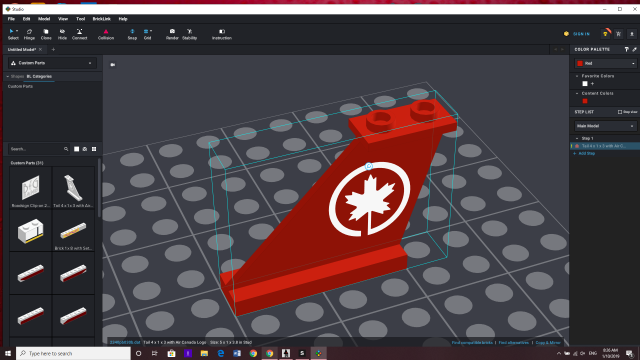Open the Model menu
This screenshot has height=360, width=640.
pyautogui.click(x=44, y=19)
